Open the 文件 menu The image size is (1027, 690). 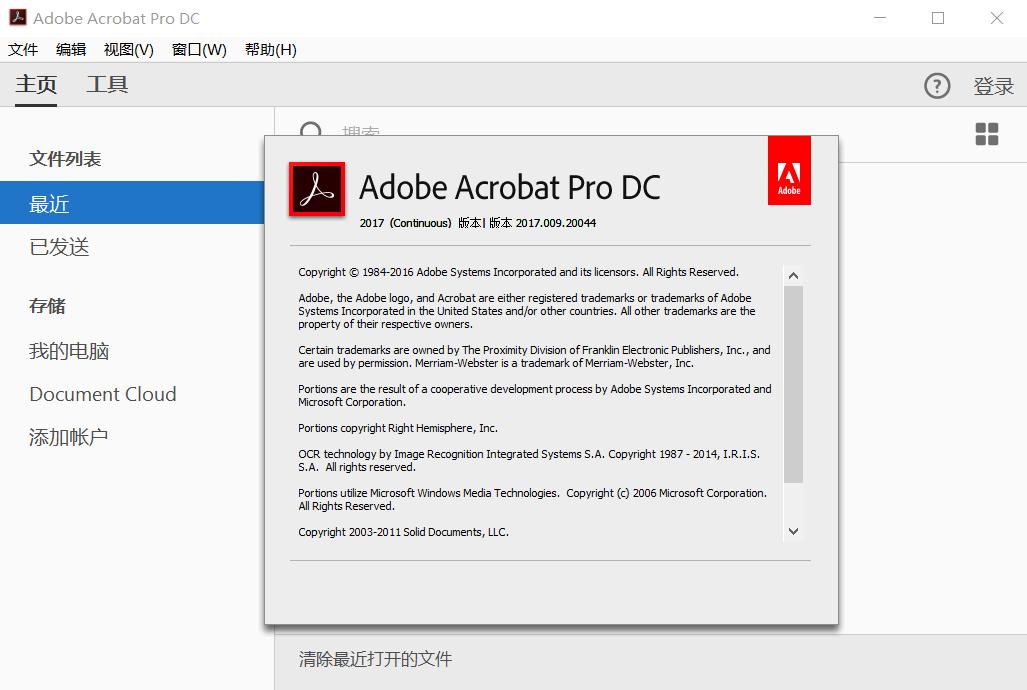click(23, 50)
